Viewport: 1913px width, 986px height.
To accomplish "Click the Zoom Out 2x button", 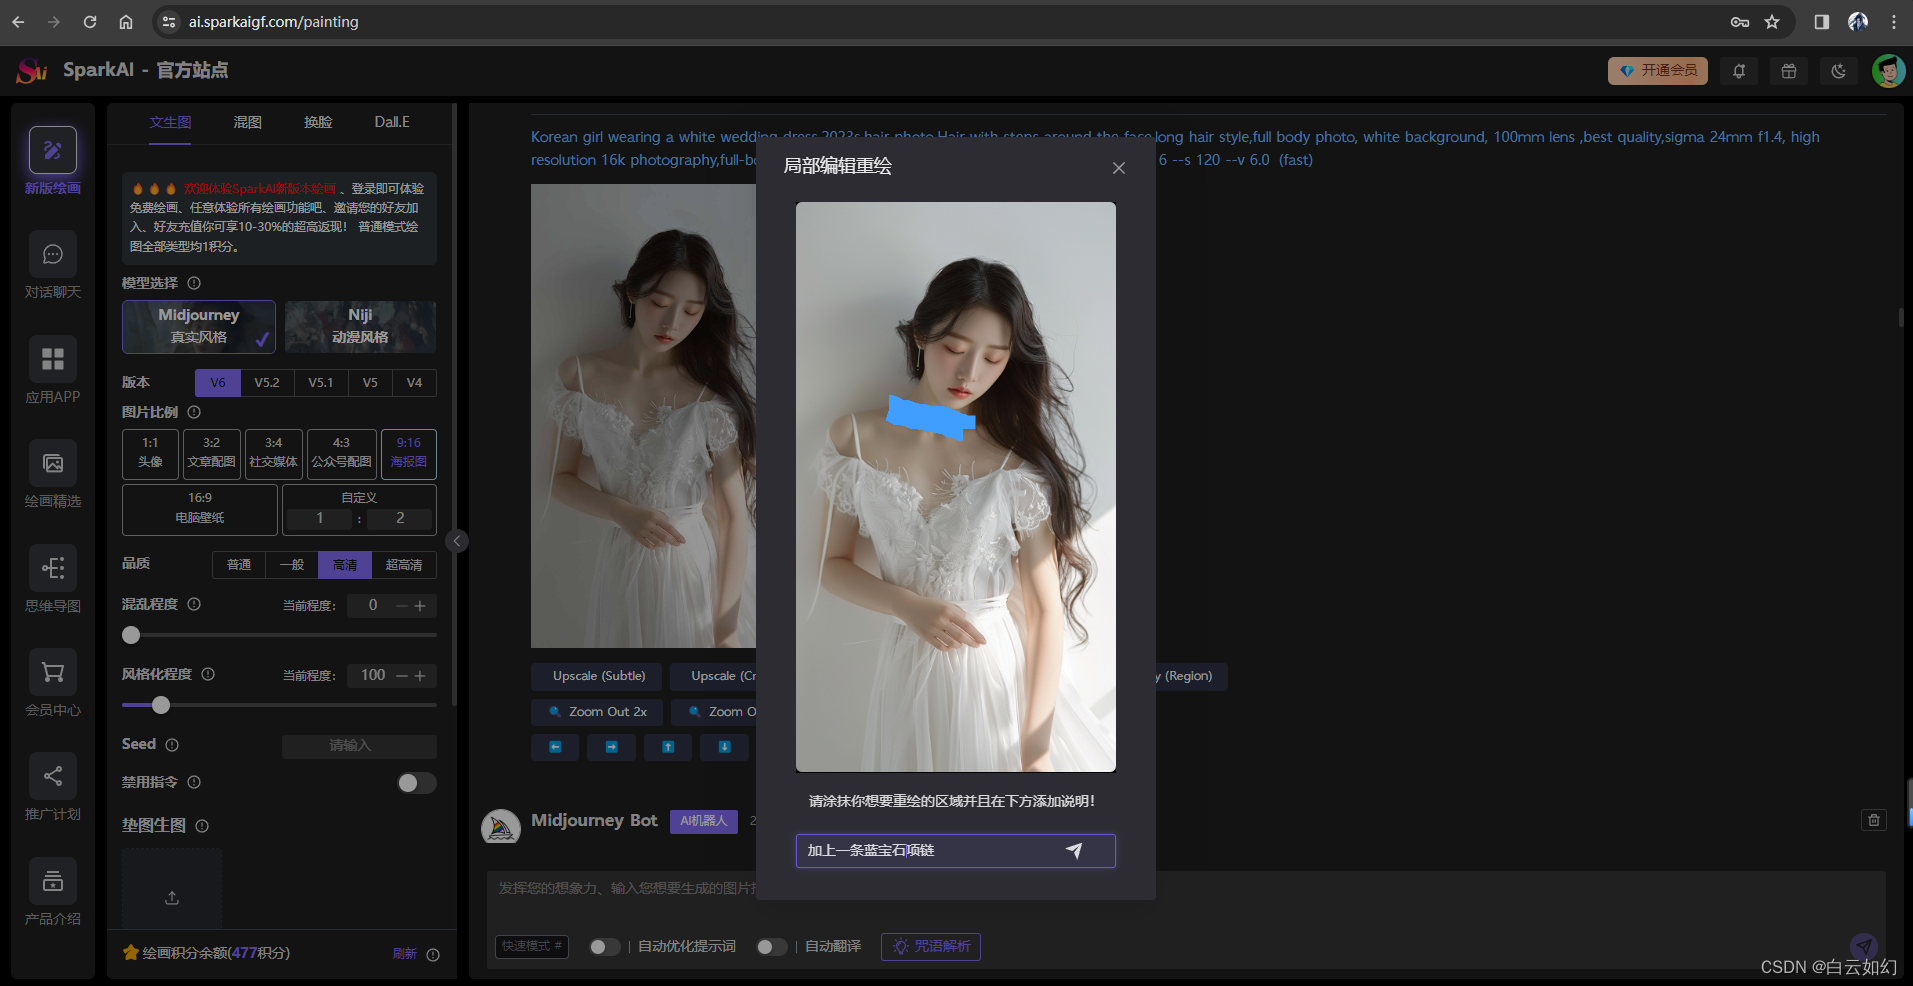I will 598,712.
